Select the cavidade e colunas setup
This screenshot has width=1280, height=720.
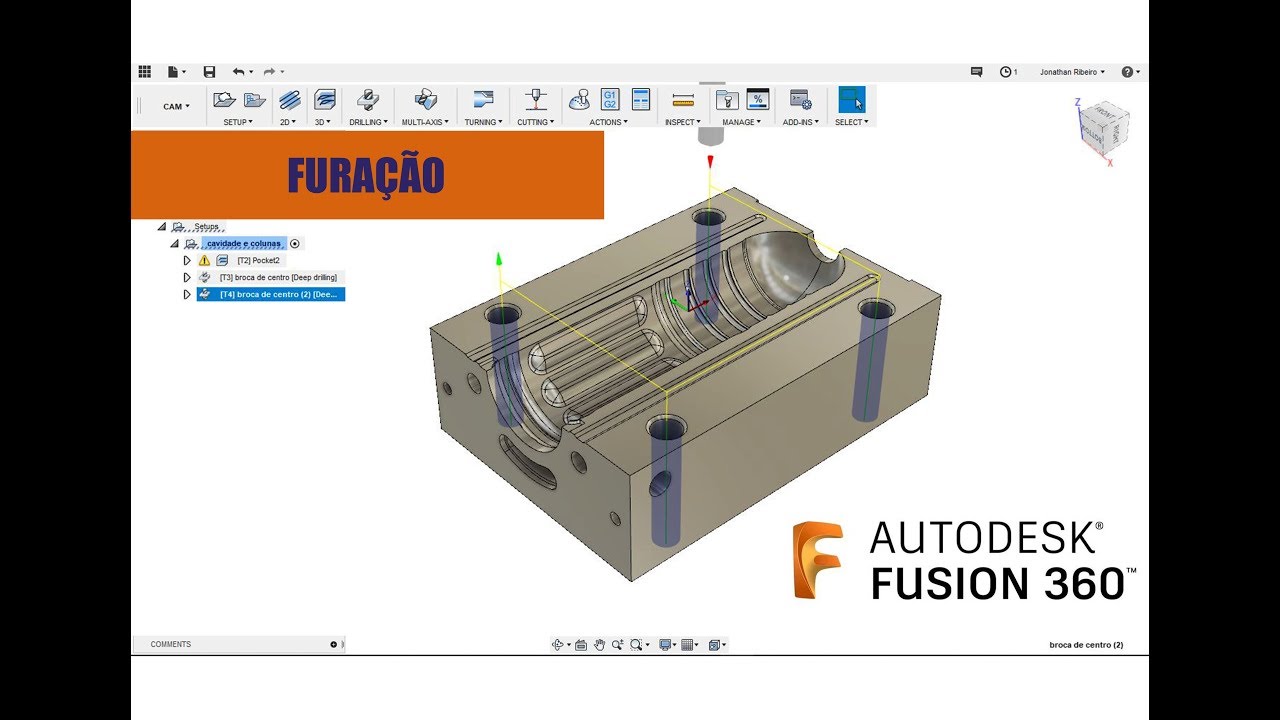tap(243, 243)
